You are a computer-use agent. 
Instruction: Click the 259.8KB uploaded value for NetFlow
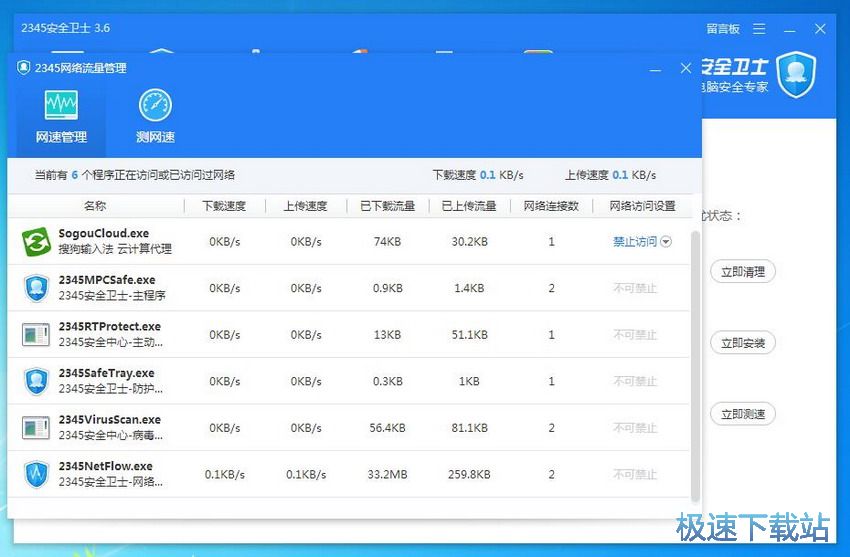(x=469, y=475)
